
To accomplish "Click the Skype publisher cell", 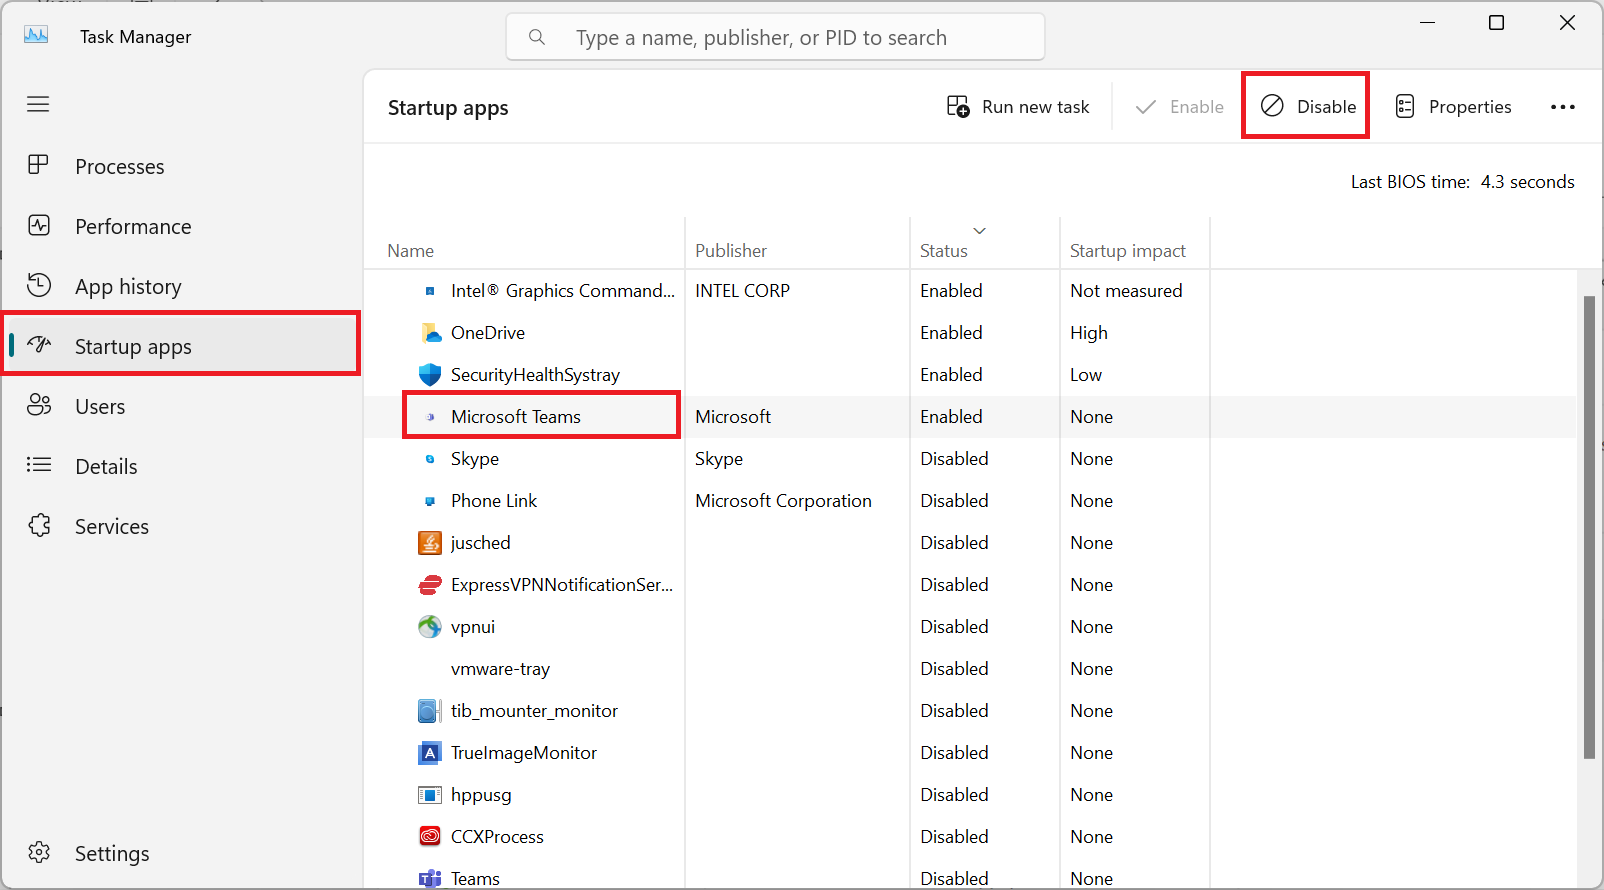I will pyautogui.click(x=719, y=459).
